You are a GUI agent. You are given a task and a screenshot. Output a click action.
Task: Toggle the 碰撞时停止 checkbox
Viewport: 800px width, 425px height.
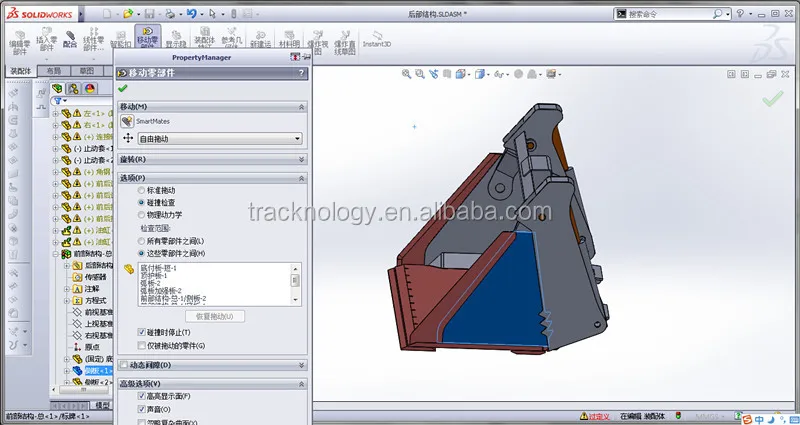click(139, 332)
